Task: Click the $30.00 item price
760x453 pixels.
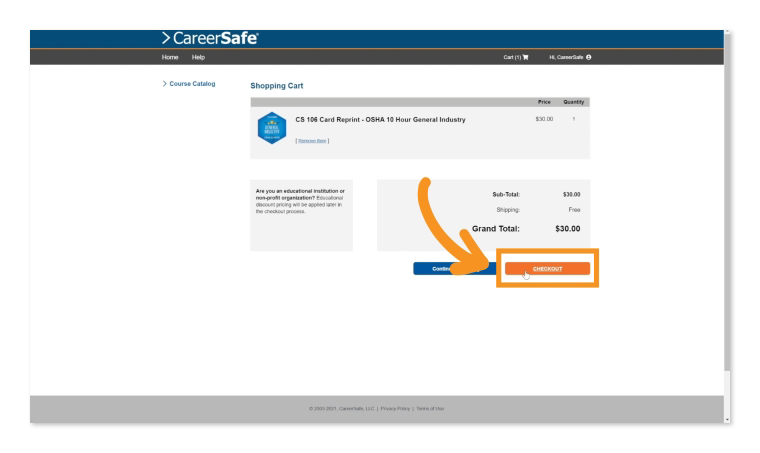Action: click(544, 119)
